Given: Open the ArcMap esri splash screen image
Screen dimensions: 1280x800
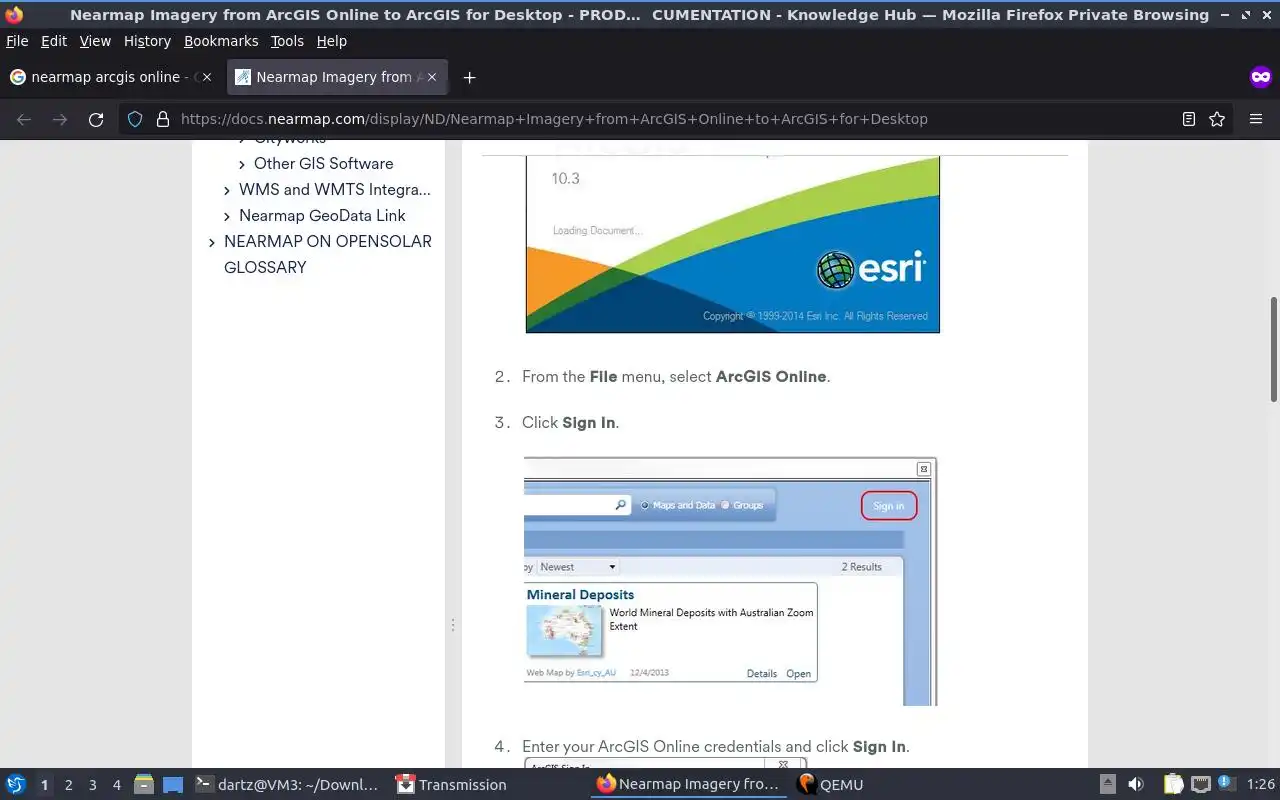Looking at the screenshot, I should pos(733,245).
